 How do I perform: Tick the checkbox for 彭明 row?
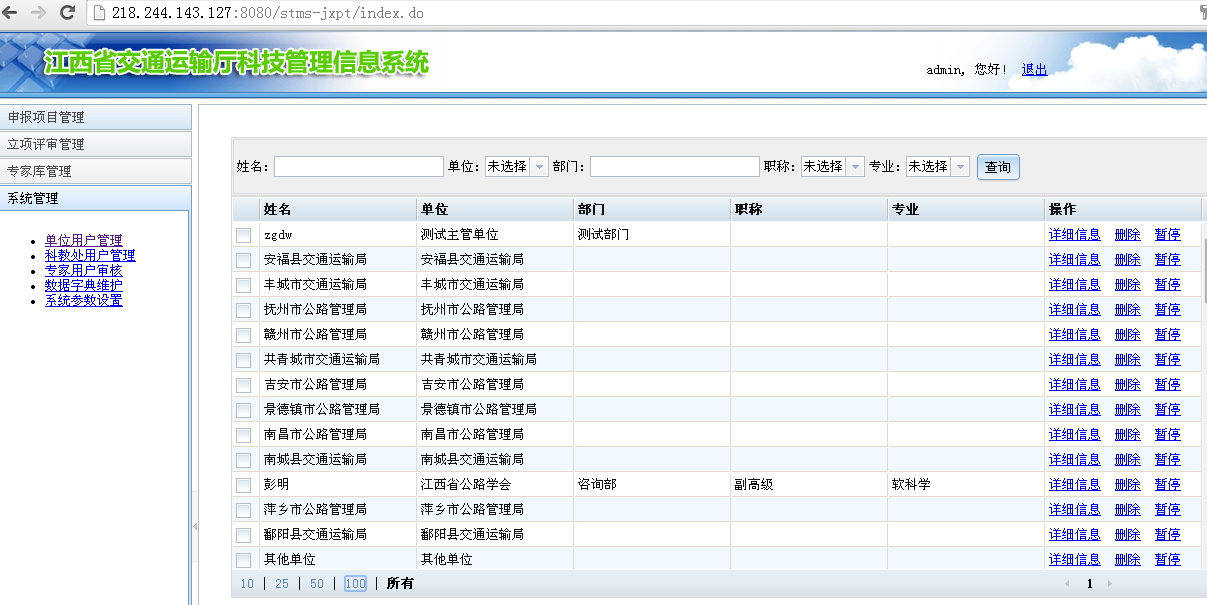click(x=243, y=485)
